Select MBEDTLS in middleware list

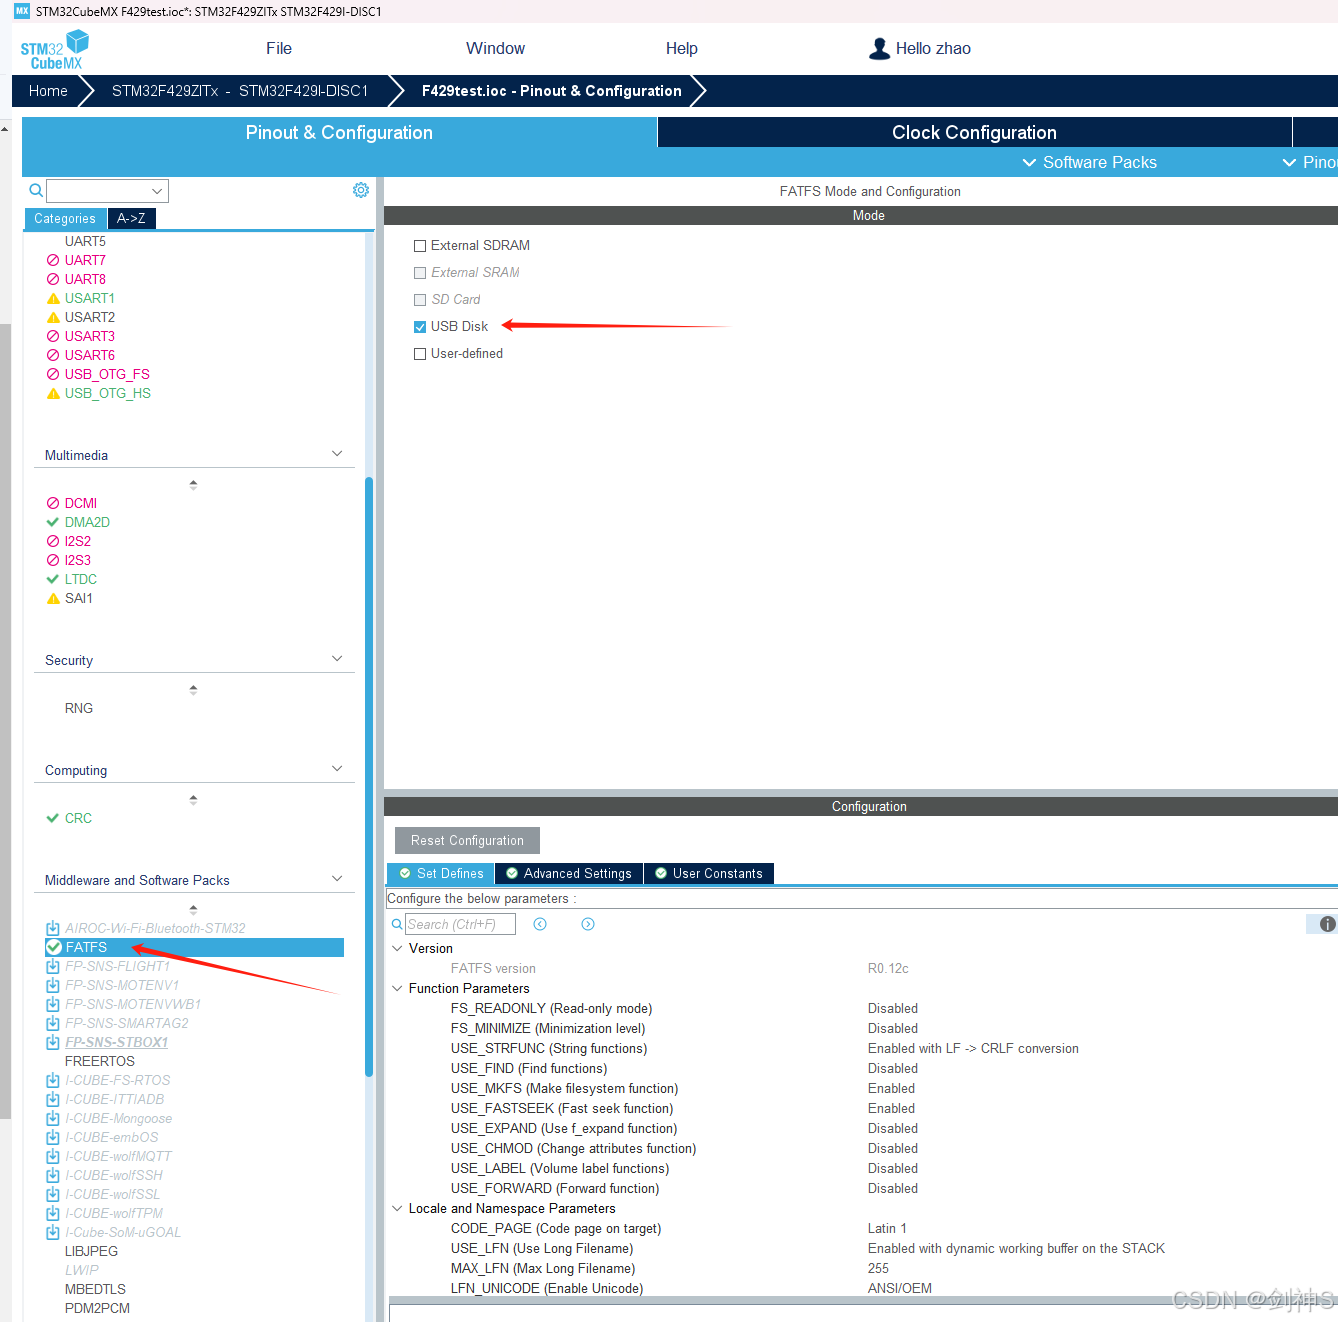95,1289
